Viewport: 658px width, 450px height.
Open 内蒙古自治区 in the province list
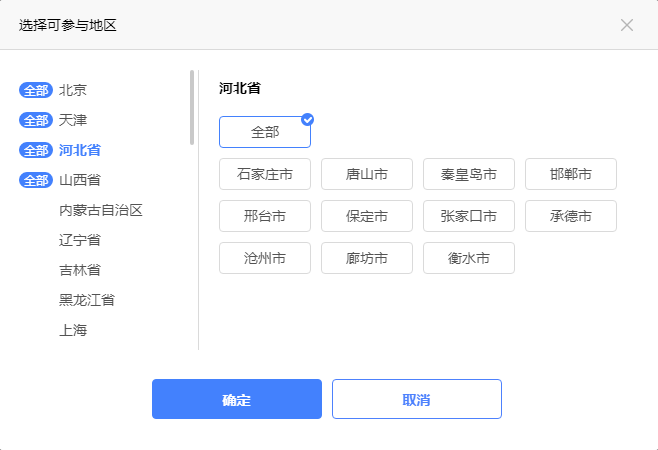[x=101, y=210]
